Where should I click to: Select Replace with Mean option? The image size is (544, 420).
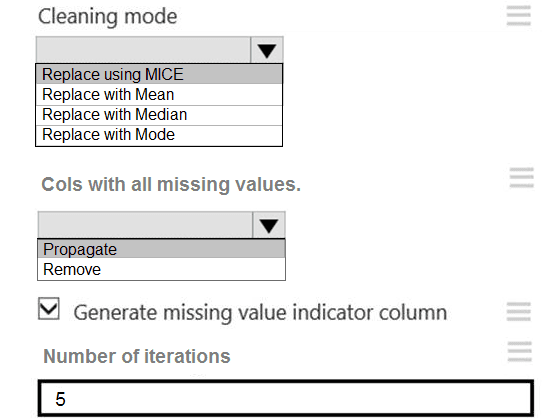tap(159, 94)
